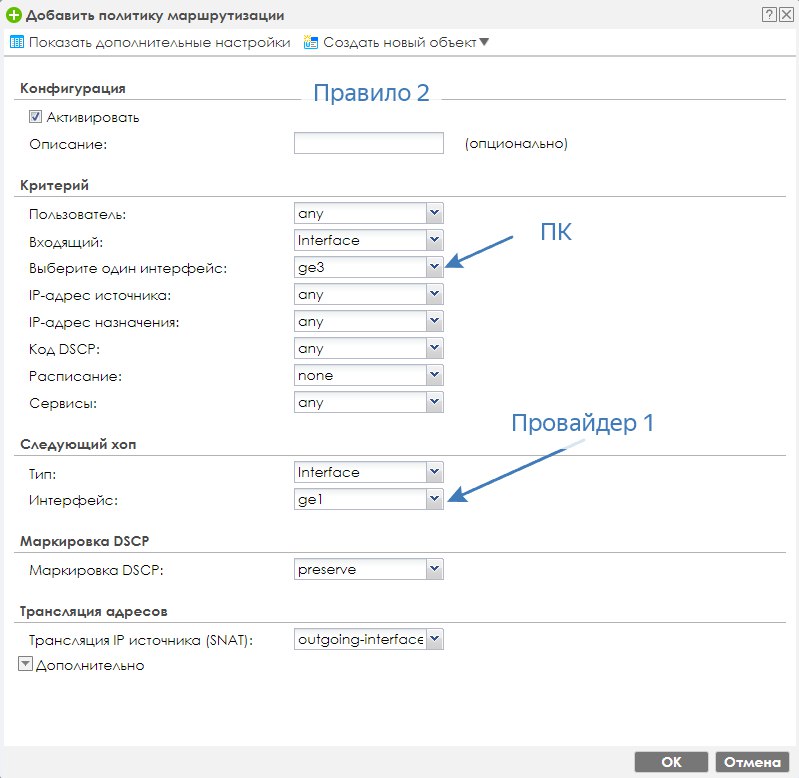This screenshot has height=778, width=799.
Task: Open the Расписание dropdown
Action: click(368, 375)
